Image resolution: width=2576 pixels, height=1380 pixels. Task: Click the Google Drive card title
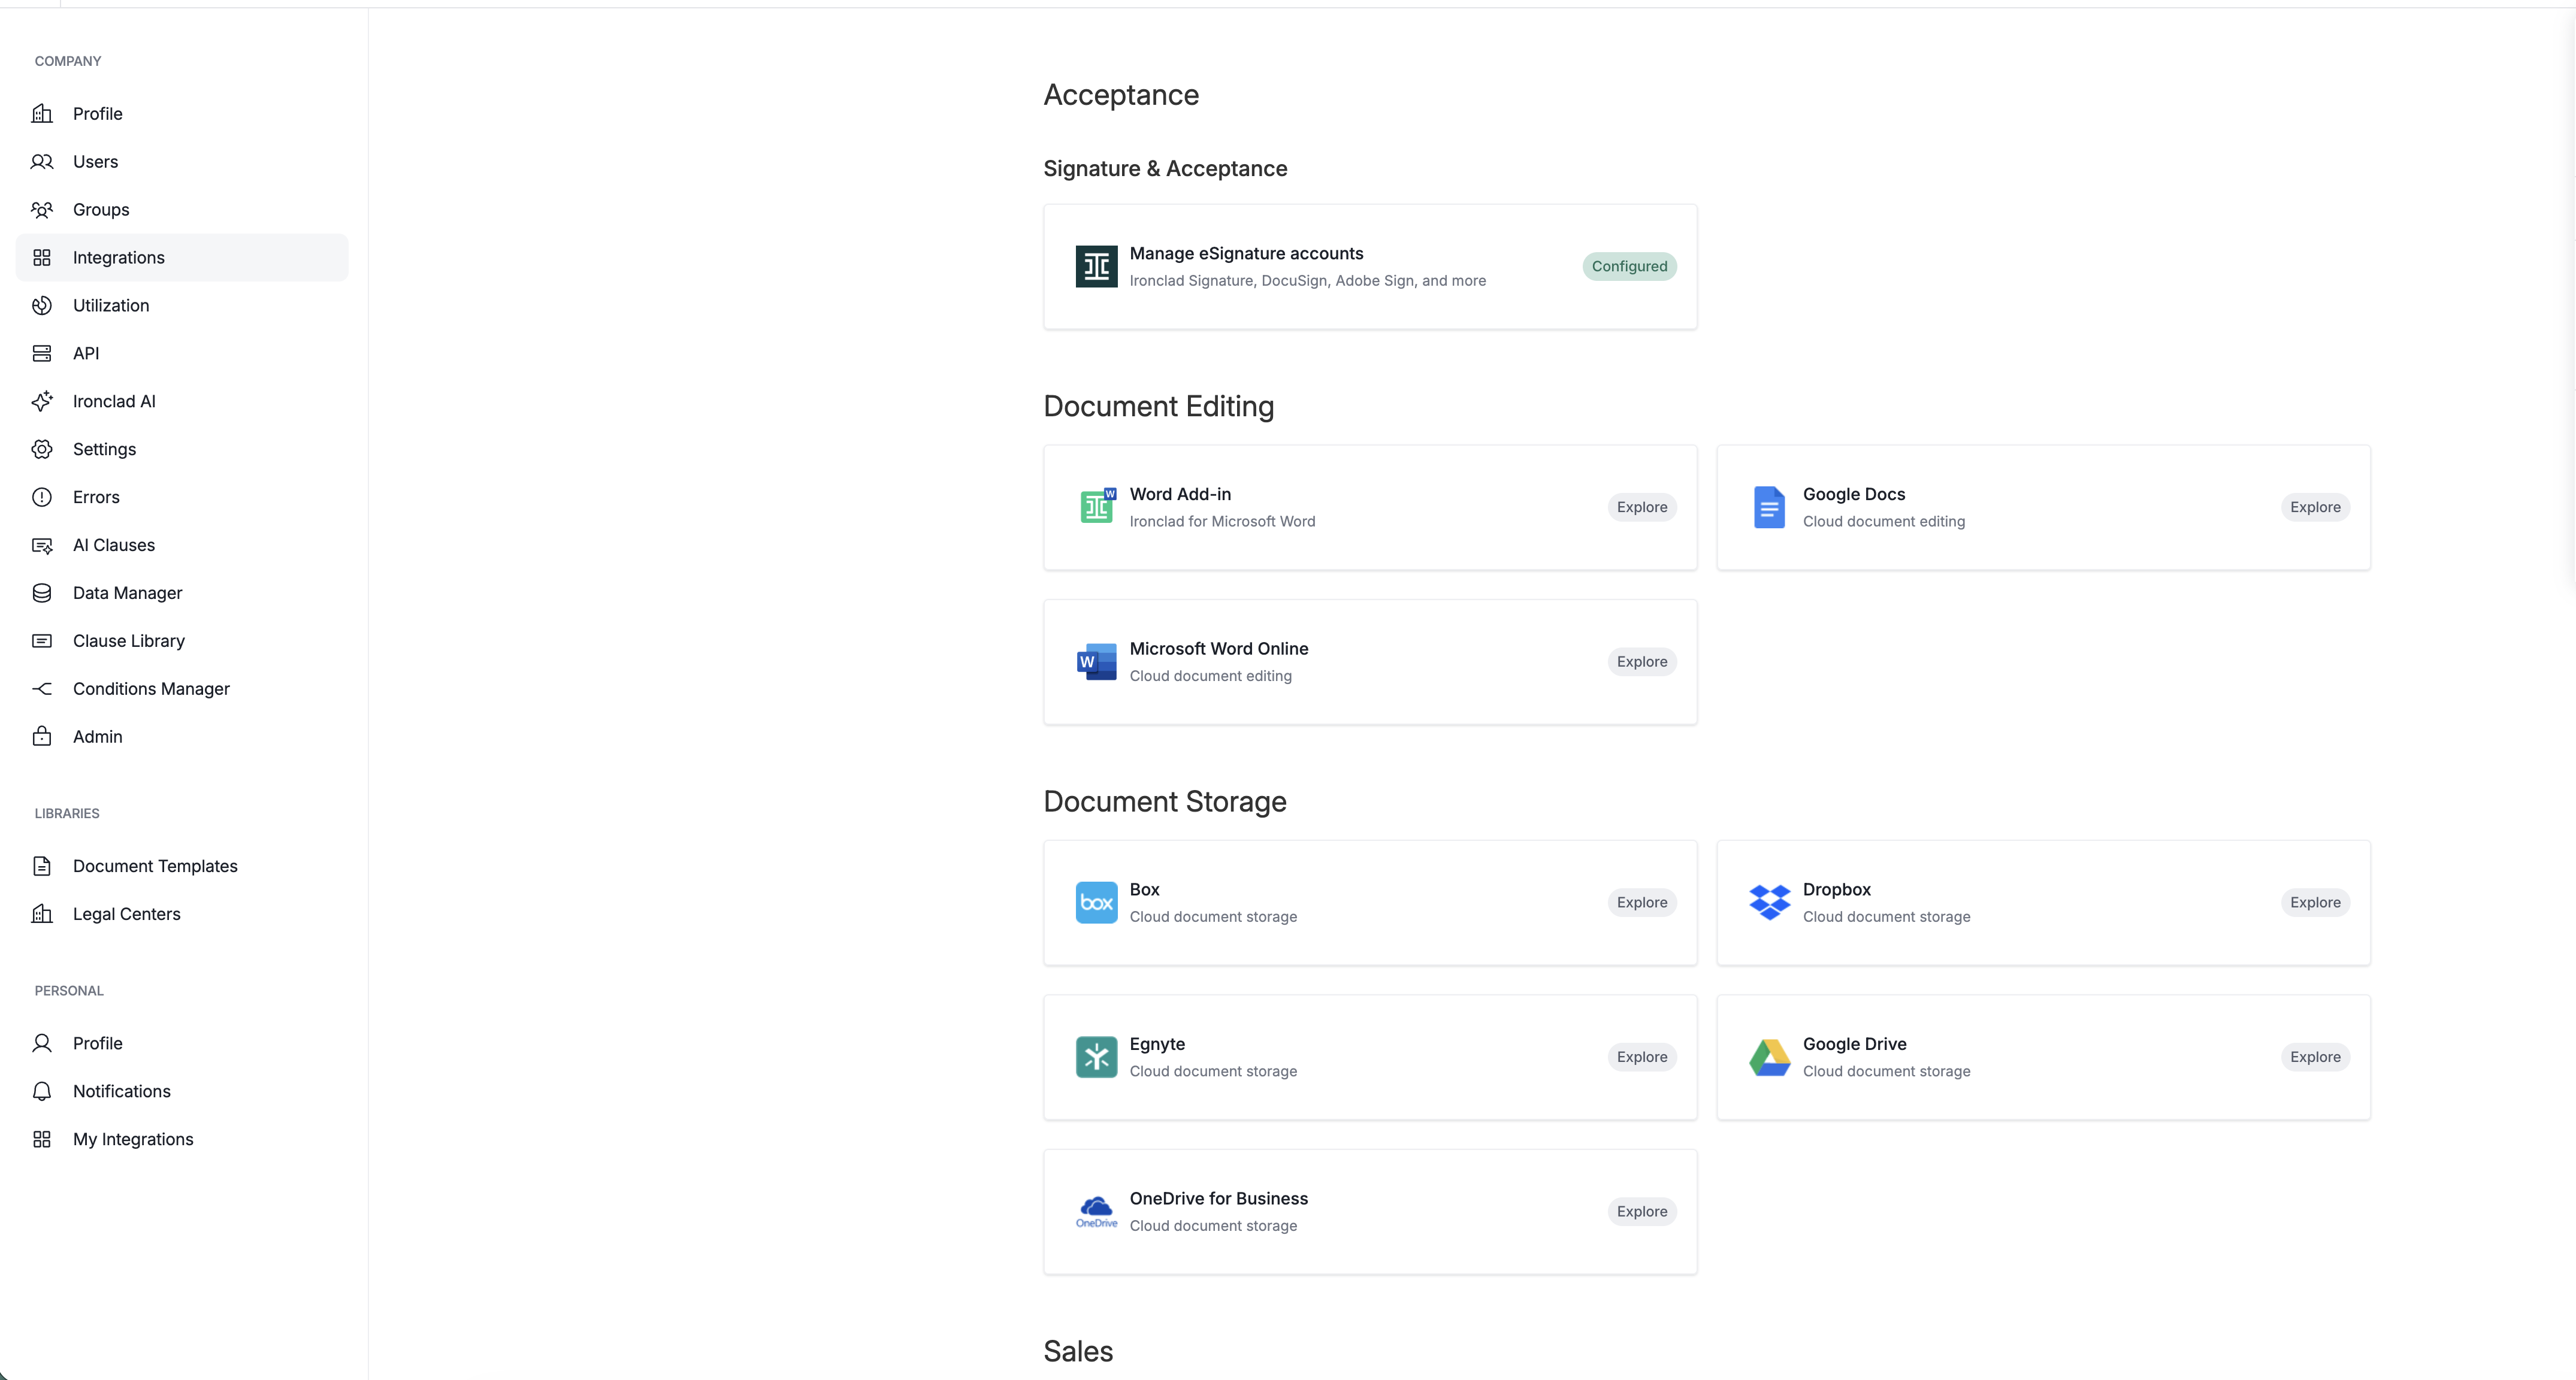pos(1854,1044)
